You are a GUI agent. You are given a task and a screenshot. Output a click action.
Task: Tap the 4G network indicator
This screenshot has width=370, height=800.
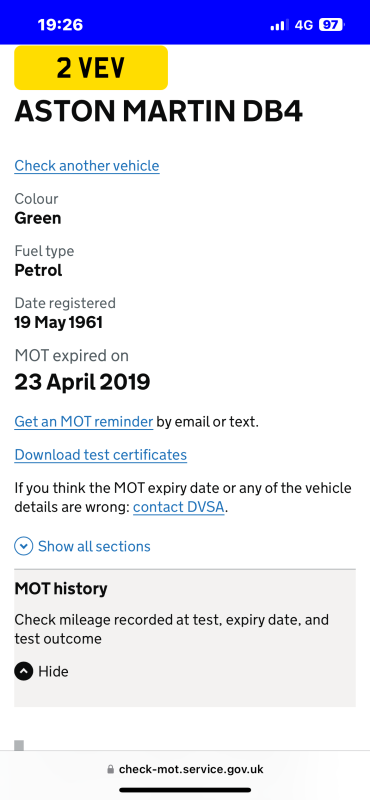click(304, 24)
